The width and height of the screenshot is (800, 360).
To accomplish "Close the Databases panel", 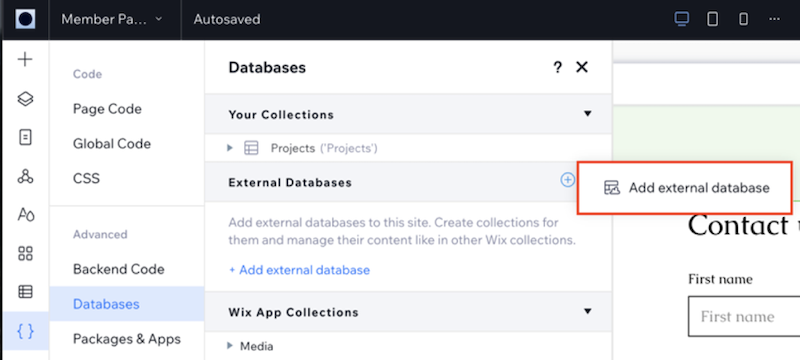I will pos(582,67).
